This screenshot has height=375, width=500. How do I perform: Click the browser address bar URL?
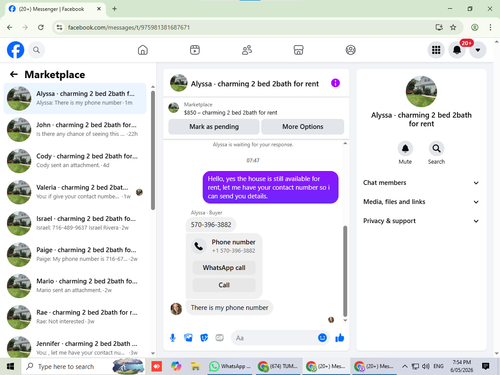point(129,27)
